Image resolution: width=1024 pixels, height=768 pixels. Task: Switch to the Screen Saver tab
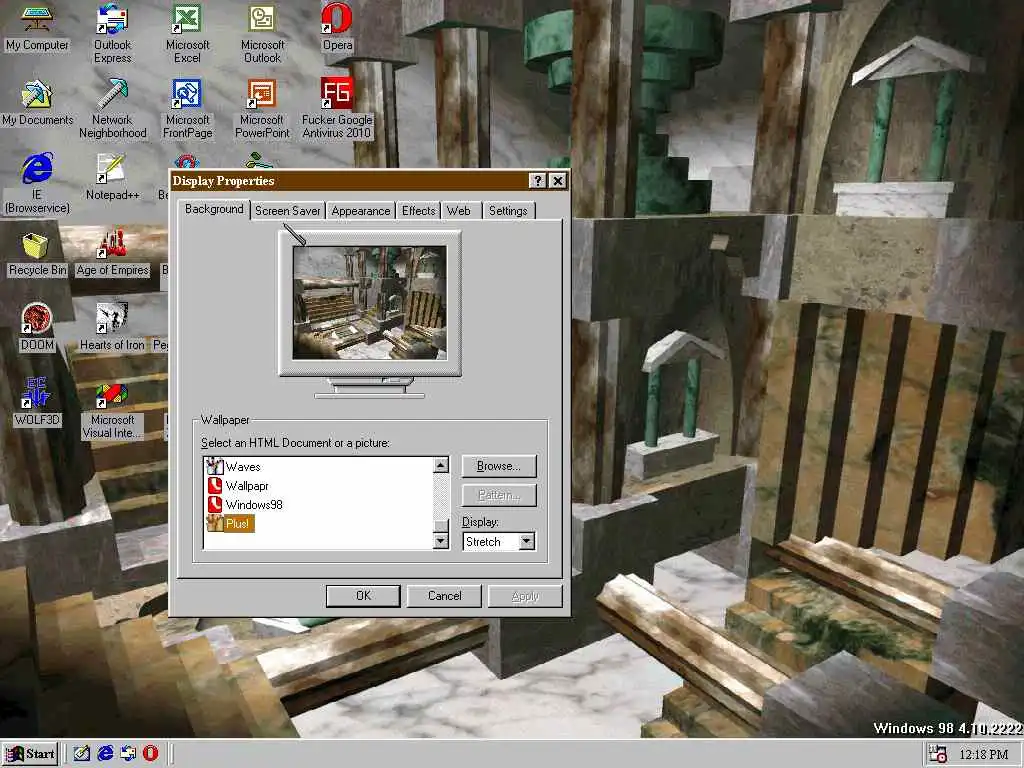pos(287,210)
